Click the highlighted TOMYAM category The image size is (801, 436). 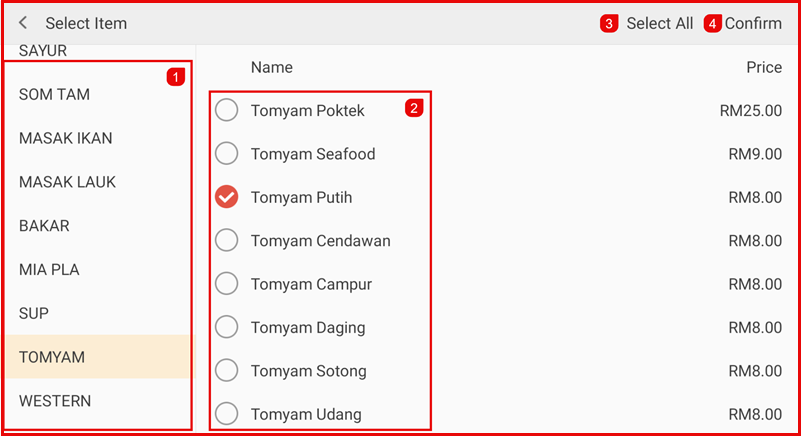point(52,357)
